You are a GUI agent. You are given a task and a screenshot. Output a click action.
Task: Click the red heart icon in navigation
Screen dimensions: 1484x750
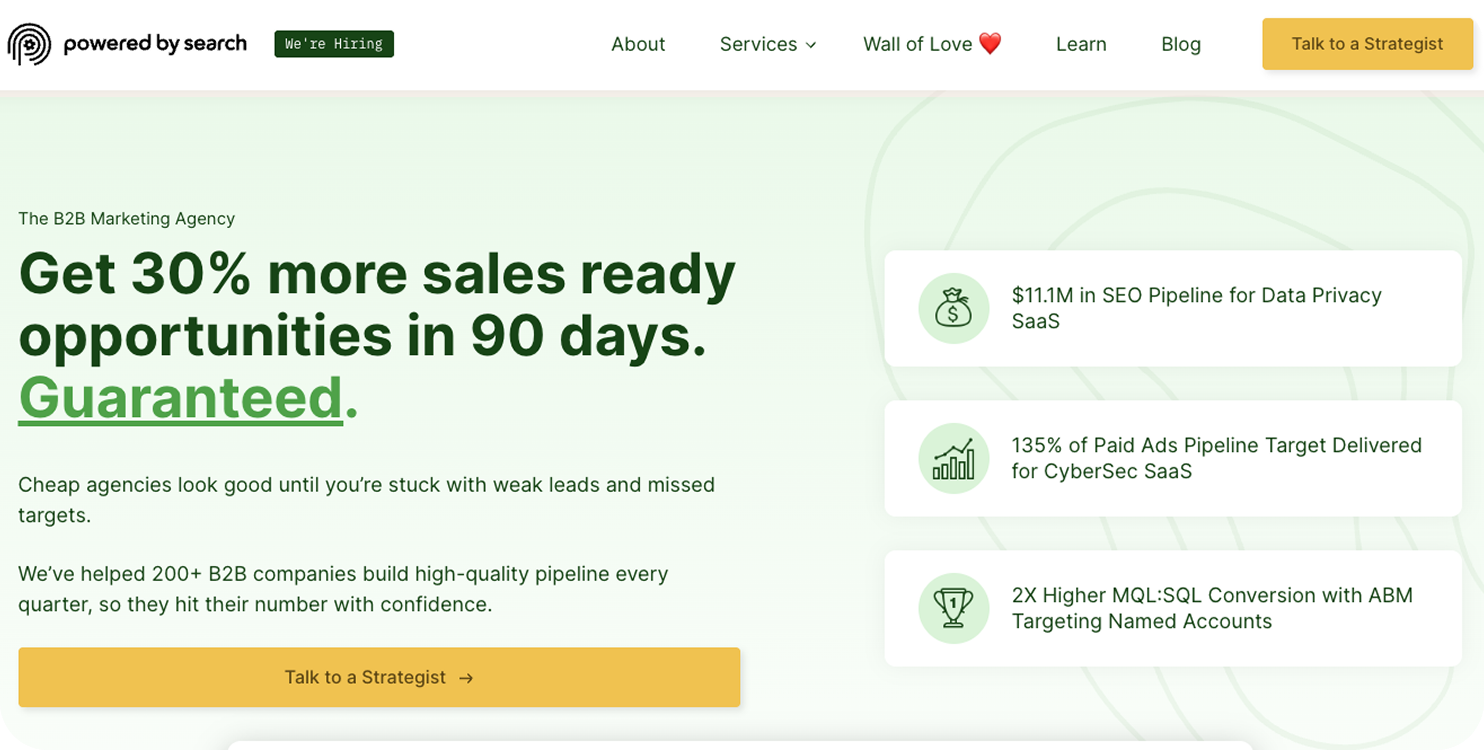(990, 44)
